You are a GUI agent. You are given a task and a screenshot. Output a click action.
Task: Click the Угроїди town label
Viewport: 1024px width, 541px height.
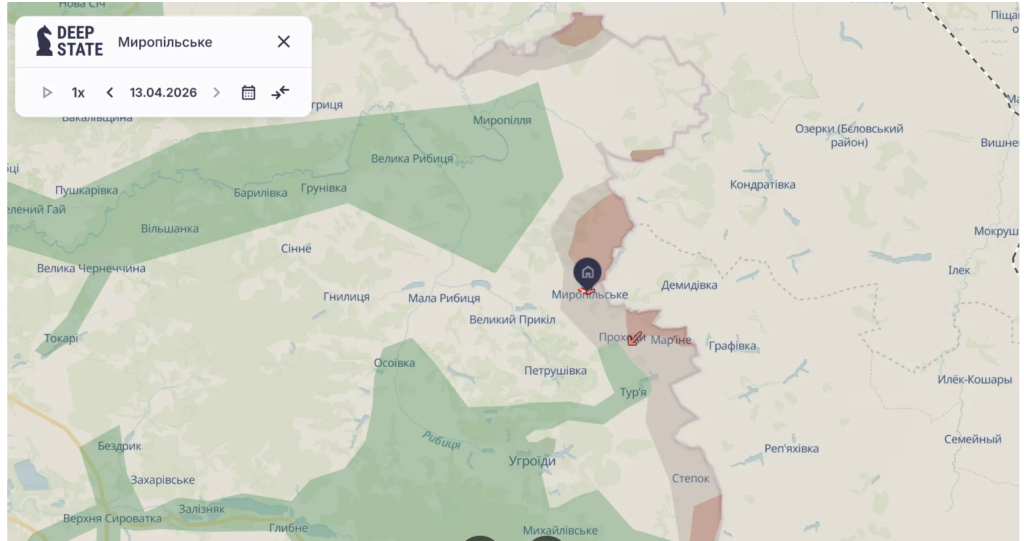tap(532, 461)
